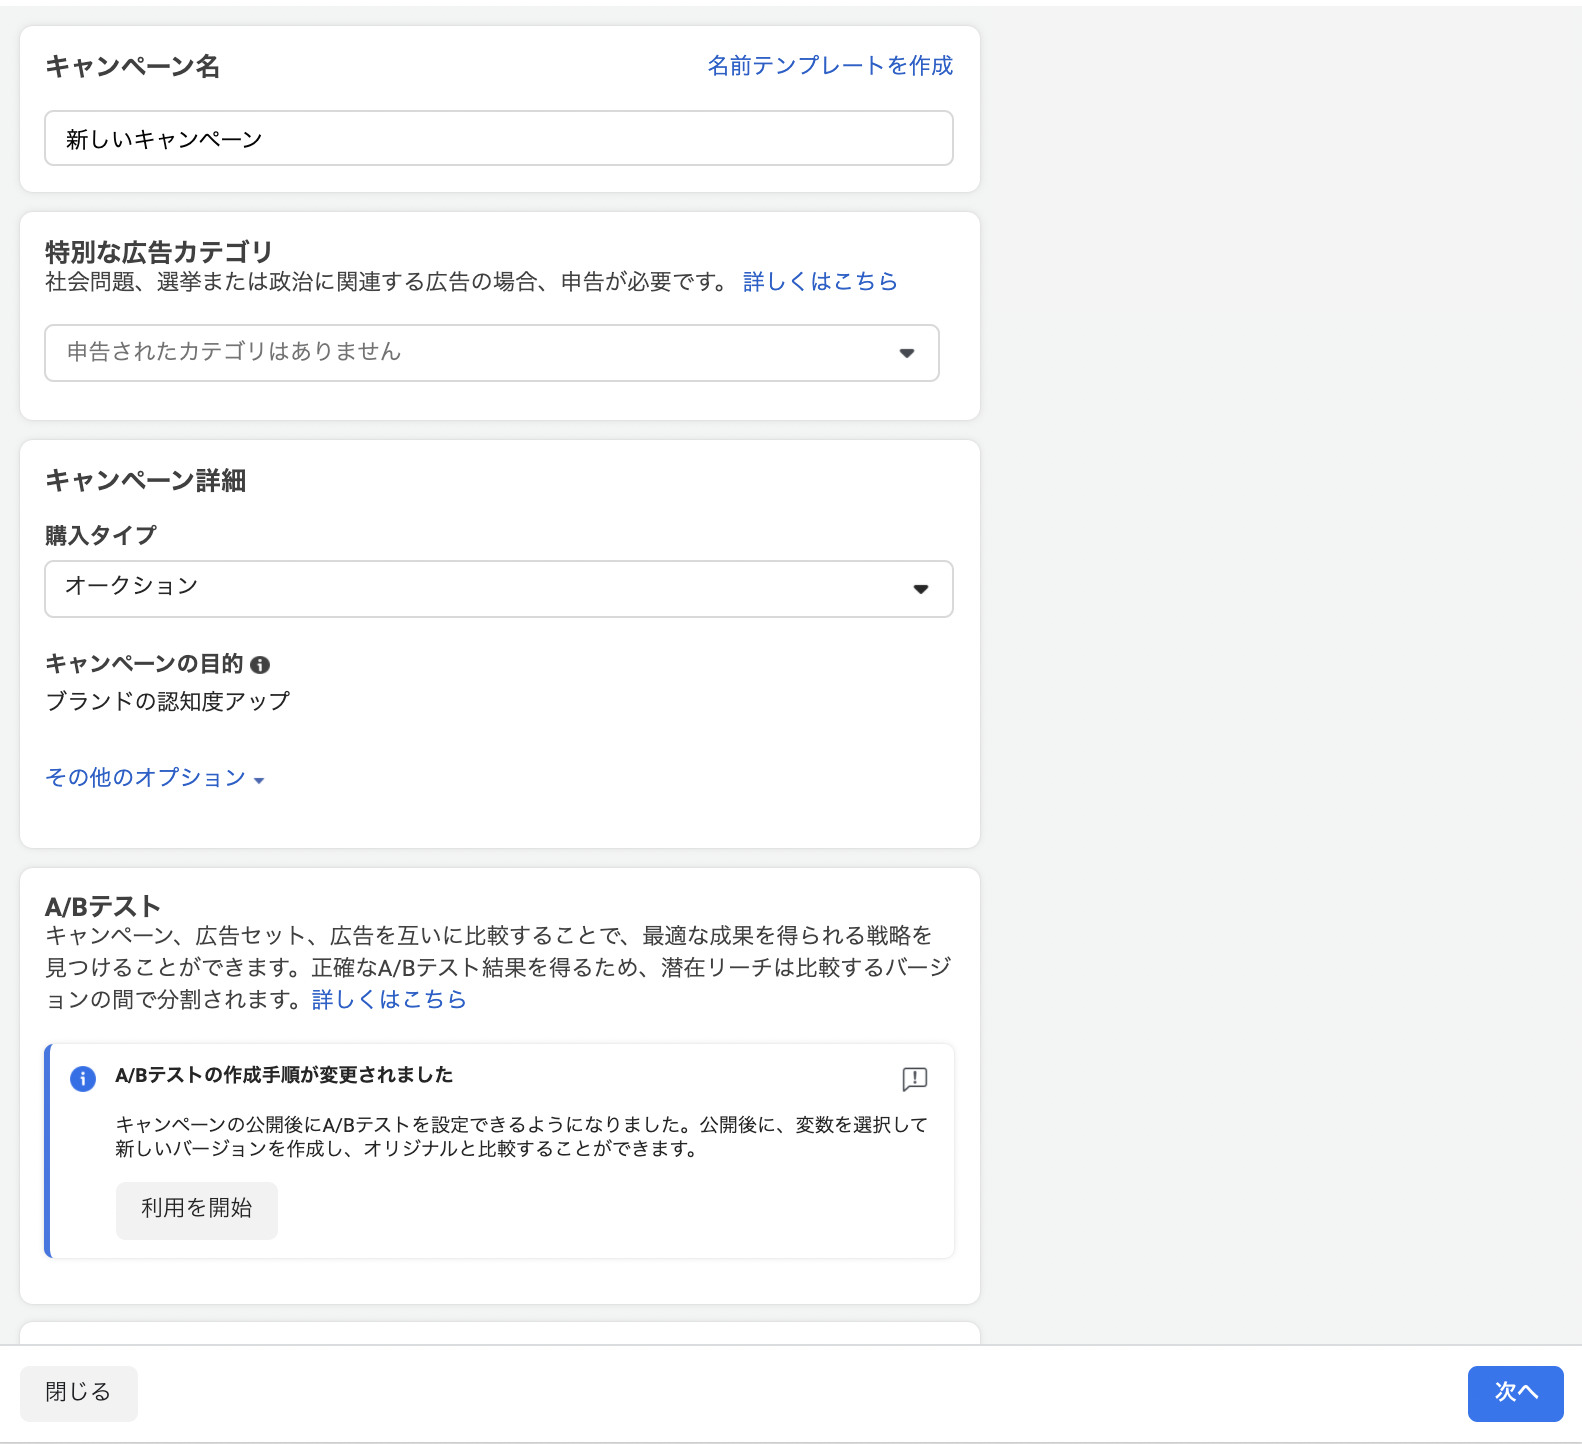
Task: Click the キャンペーン名 text field
Action: pos(498,139)
